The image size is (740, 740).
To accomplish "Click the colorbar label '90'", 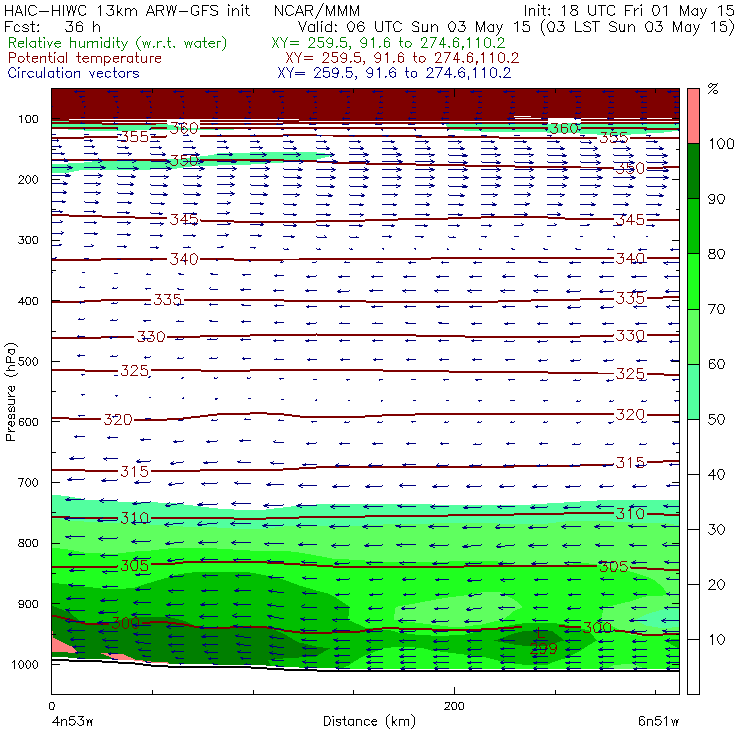I will pos(716,199).
